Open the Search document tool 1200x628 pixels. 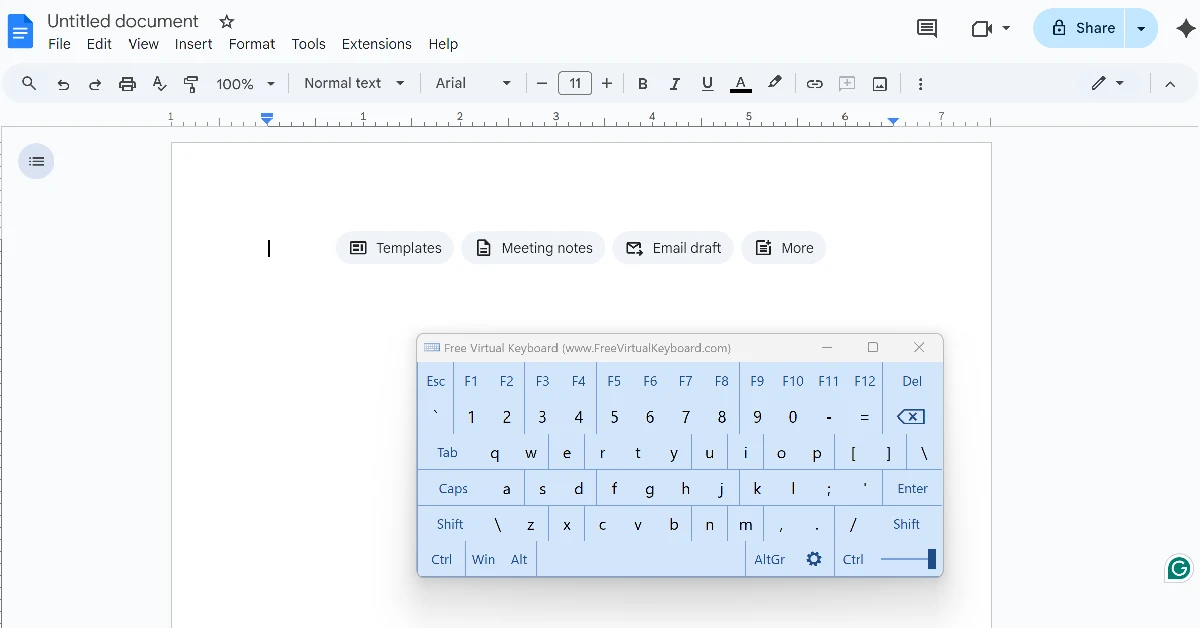pyautogui.click(x=28, y=83)
